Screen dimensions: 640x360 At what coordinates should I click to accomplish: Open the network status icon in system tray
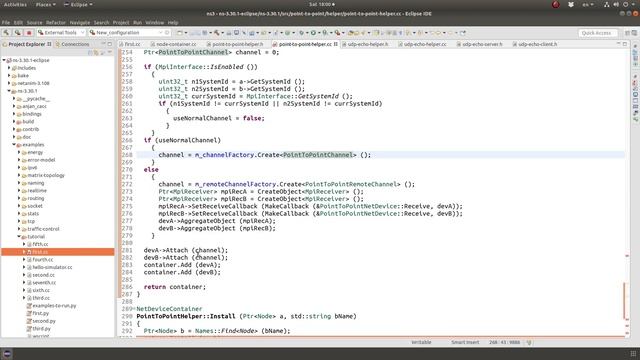607,4
